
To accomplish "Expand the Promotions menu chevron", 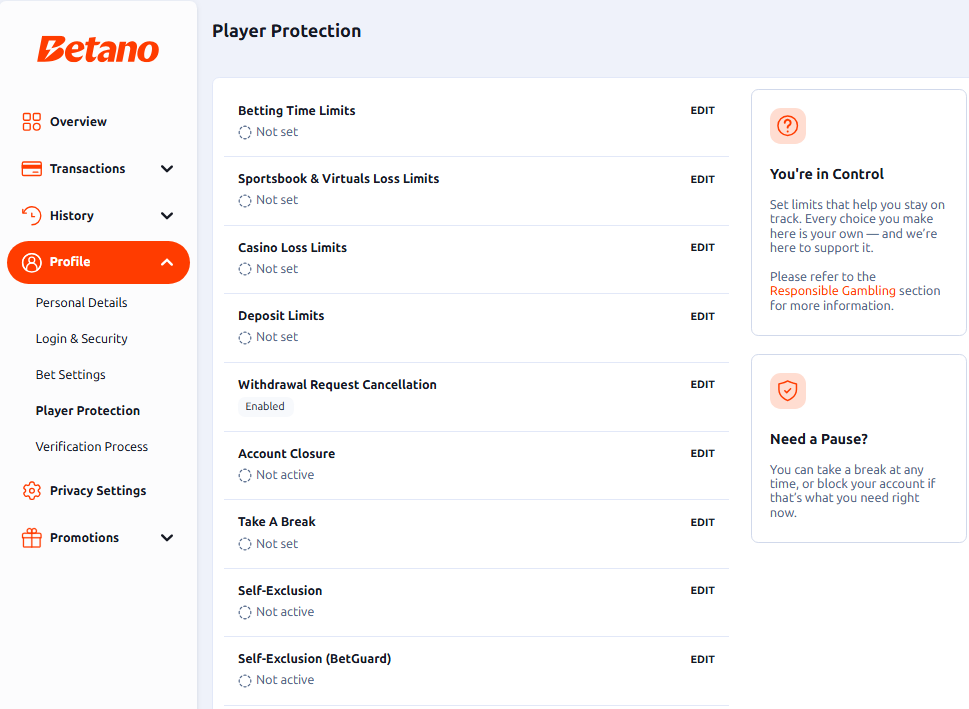I will 167,538.
